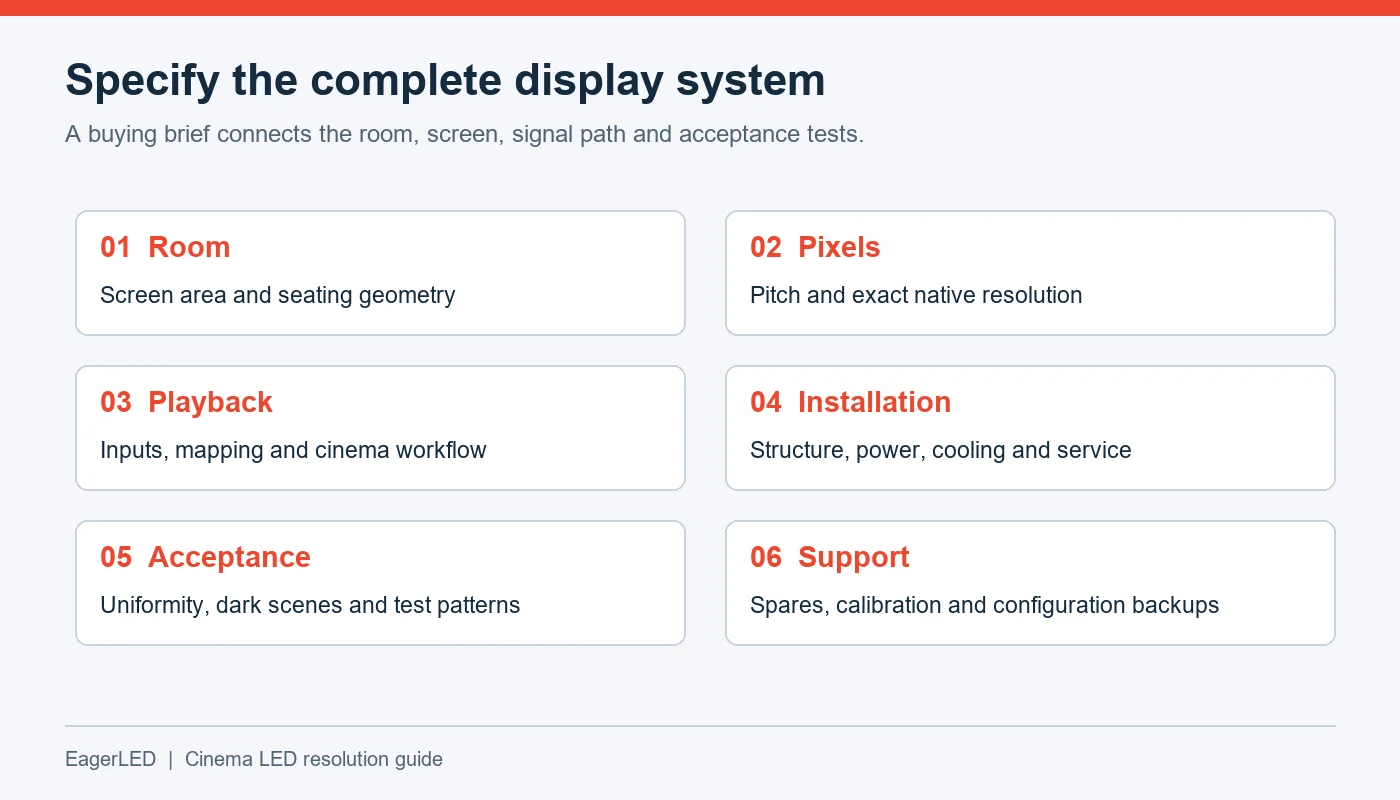Click the "EagerLED" footer brand name
Viewport: 1400px width, 800px height.
(111, 759)
